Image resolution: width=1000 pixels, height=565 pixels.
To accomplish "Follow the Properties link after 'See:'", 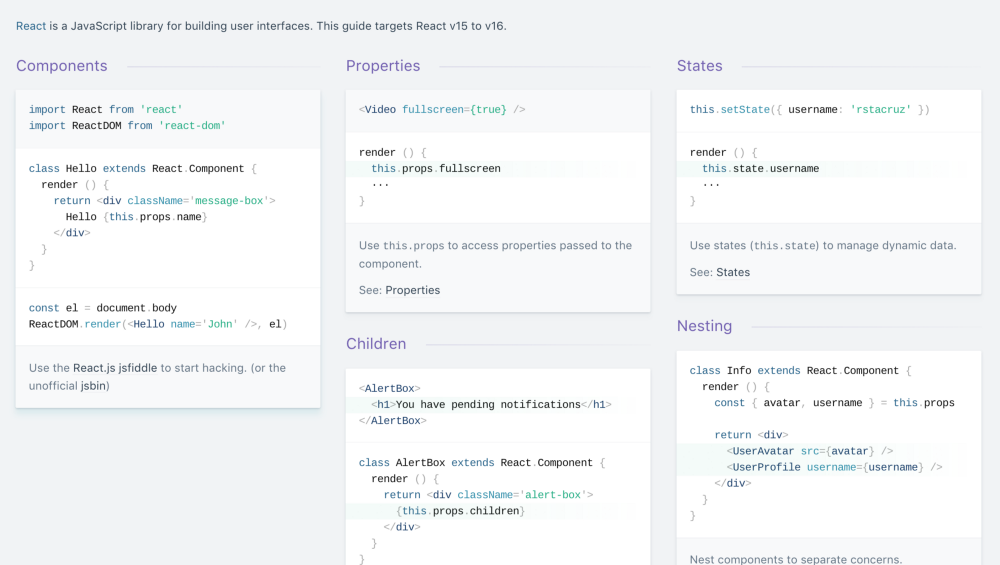I will pos(412,290).
